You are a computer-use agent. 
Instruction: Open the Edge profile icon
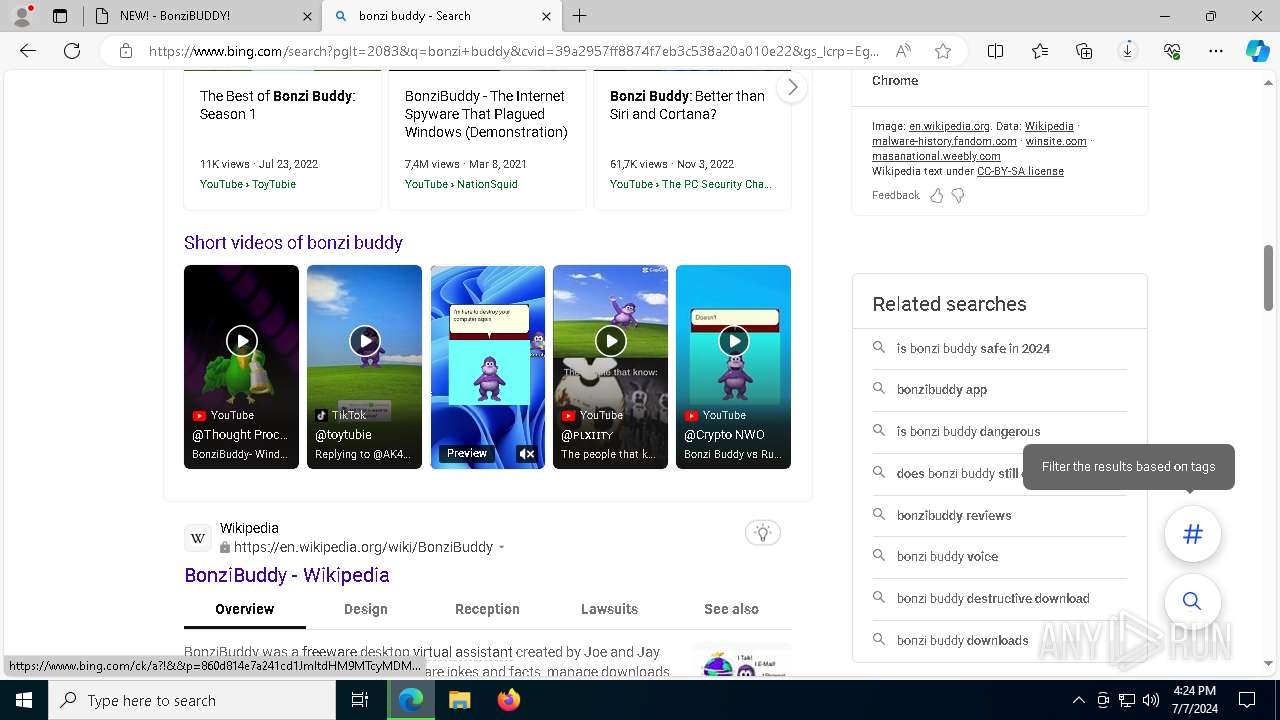click(21, 16)
